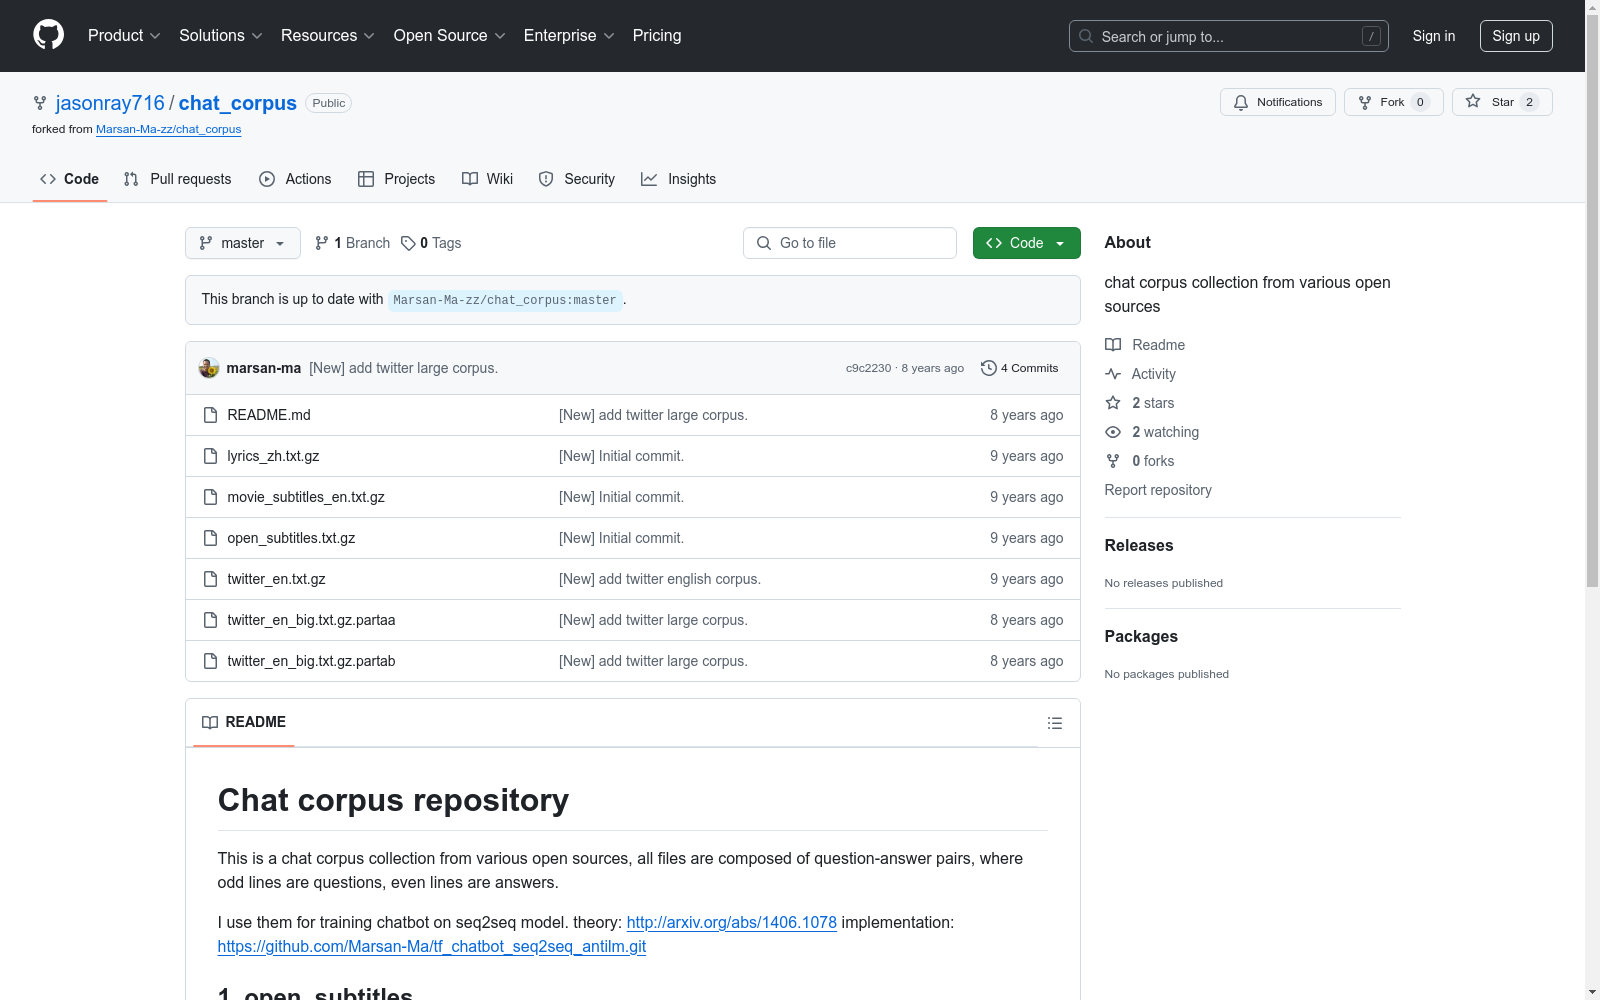Click the file icon beside open_subtitles.txt.gz

pos(210,538)
